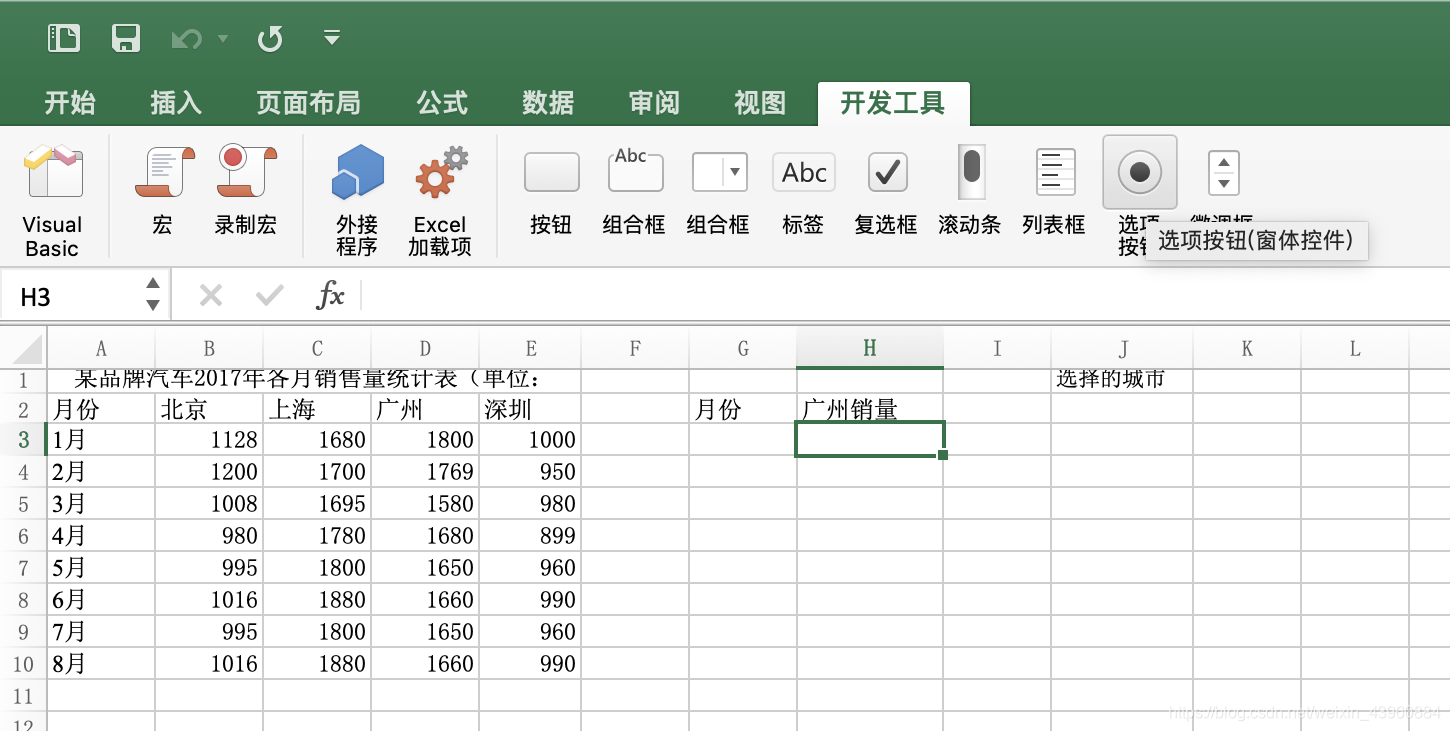Image resolution: width=1450 pixels, height=731 pixels.
Task: Click the cell with value 1695
Action: pyautogui.click(x=317, y=504)
